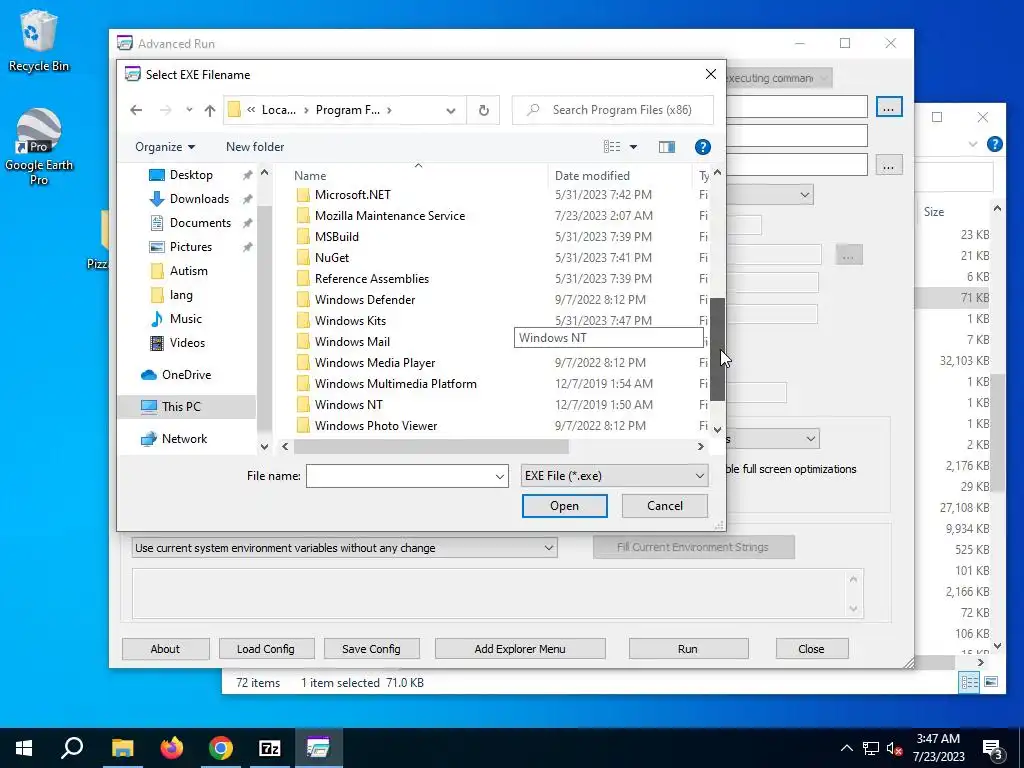Open File Explorer from taskbar
This screenshot has height=768, width=1024.
[x=122, y=748]
